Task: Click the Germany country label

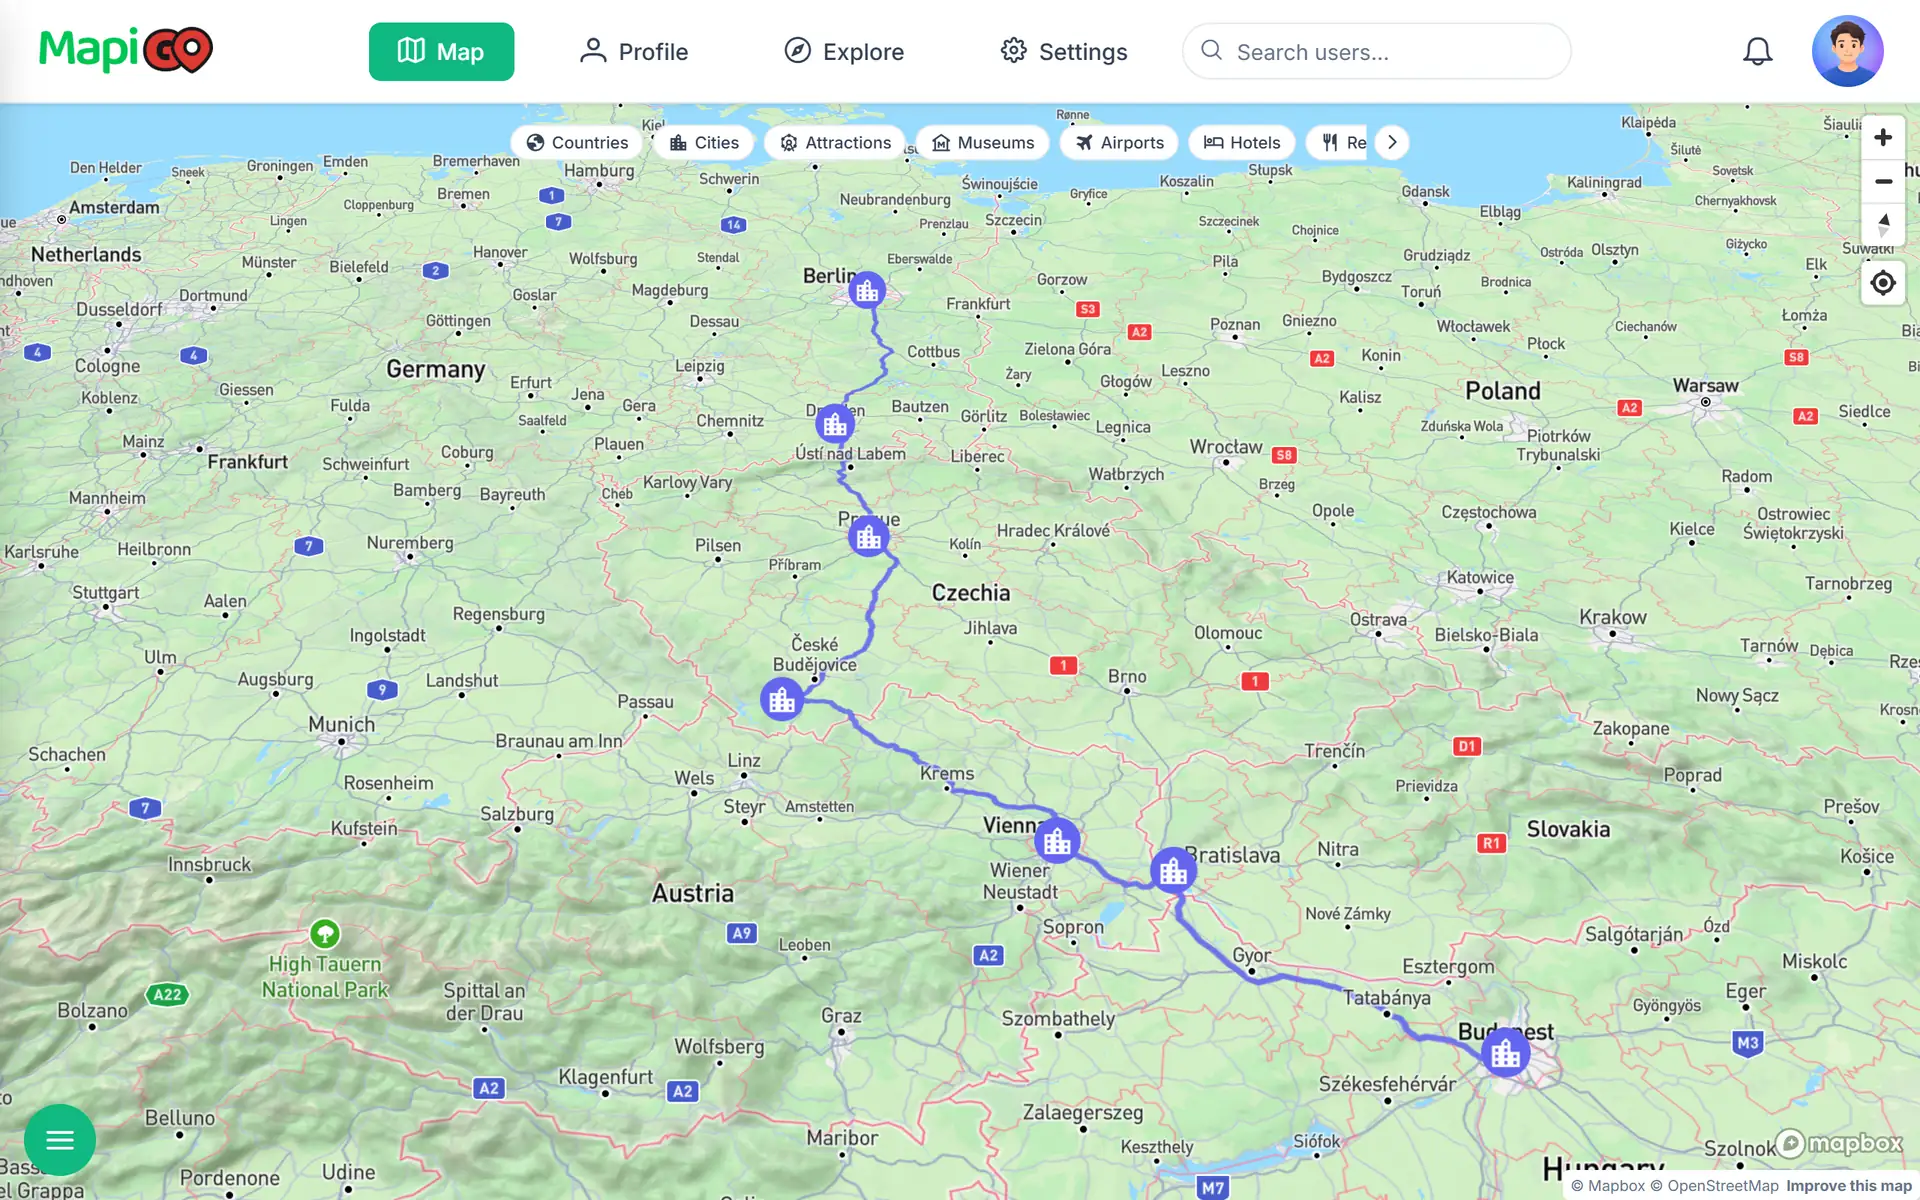Action: (x=435, y=369)
